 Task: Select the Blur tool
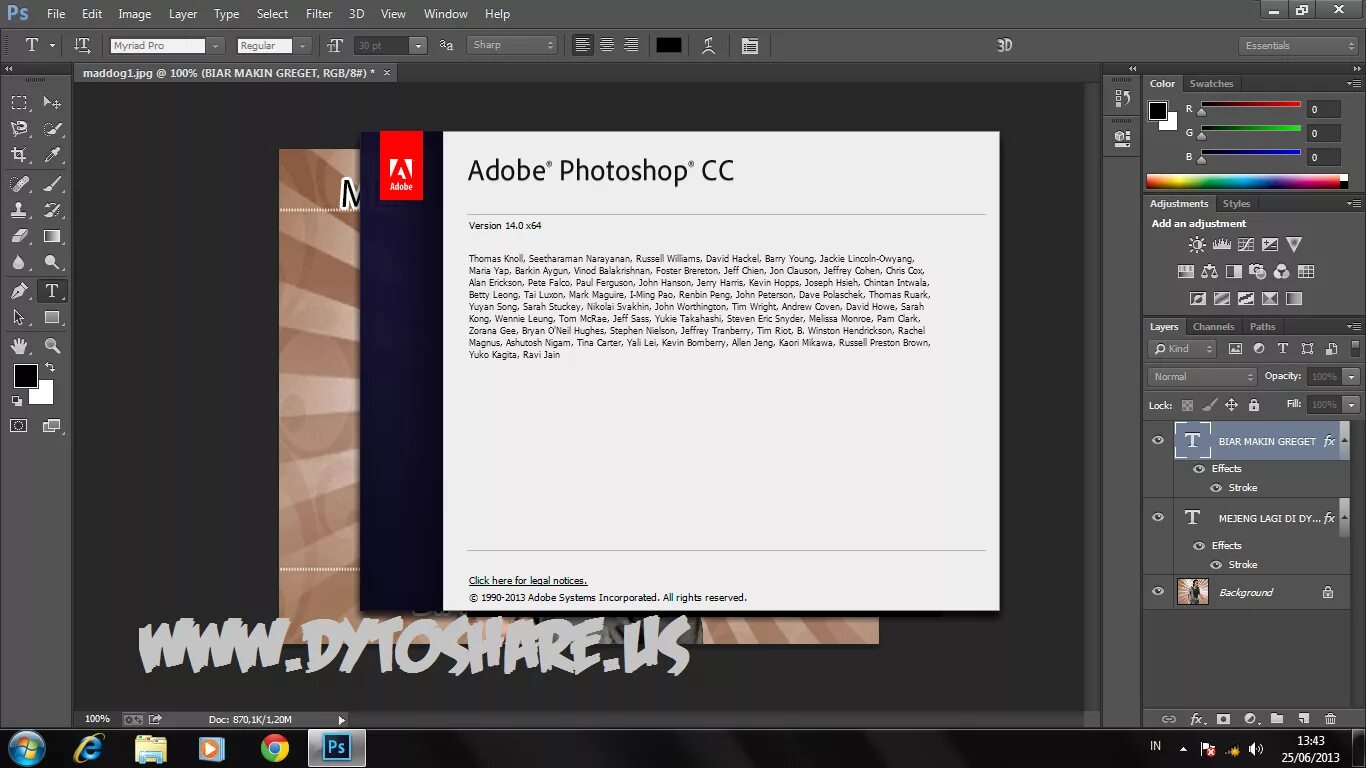tap(19, 263)
